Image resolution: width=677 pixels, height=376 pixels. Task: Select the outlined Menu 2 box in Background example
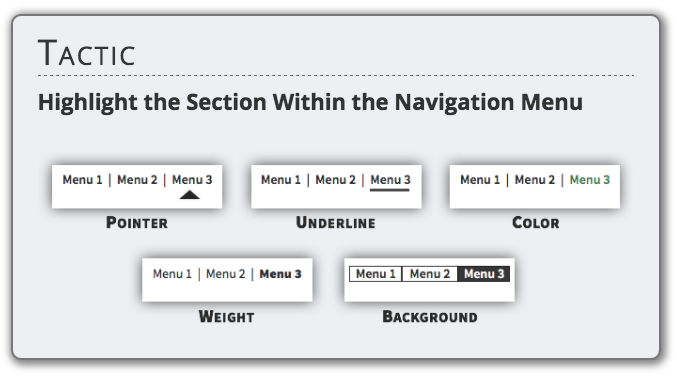tap(430, 274)
